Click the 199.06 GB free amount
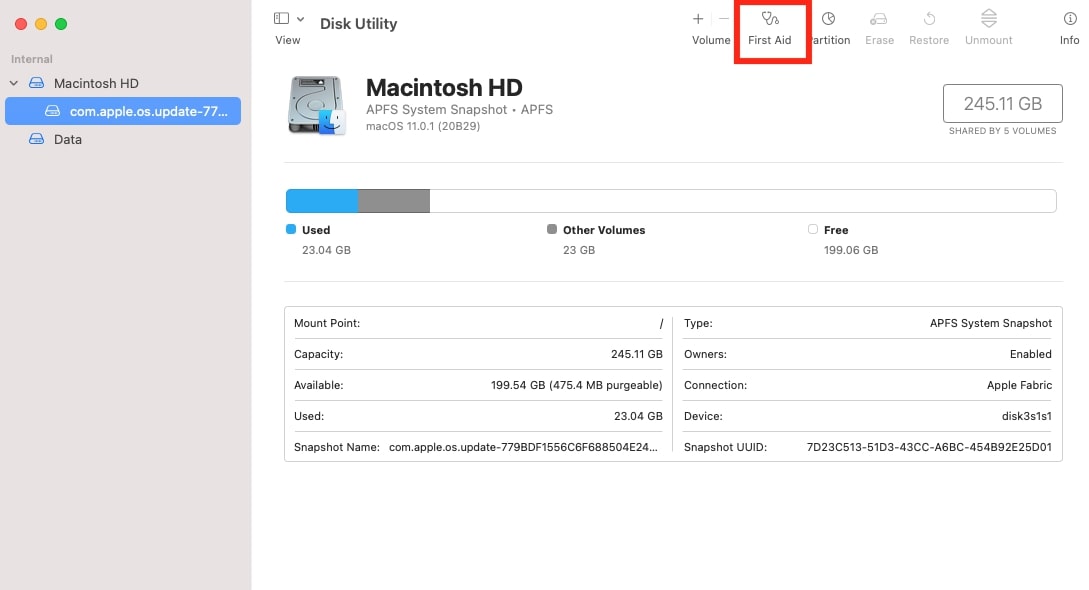Image resolution: width=1089 pixels, height=590 pixels. 851,250
